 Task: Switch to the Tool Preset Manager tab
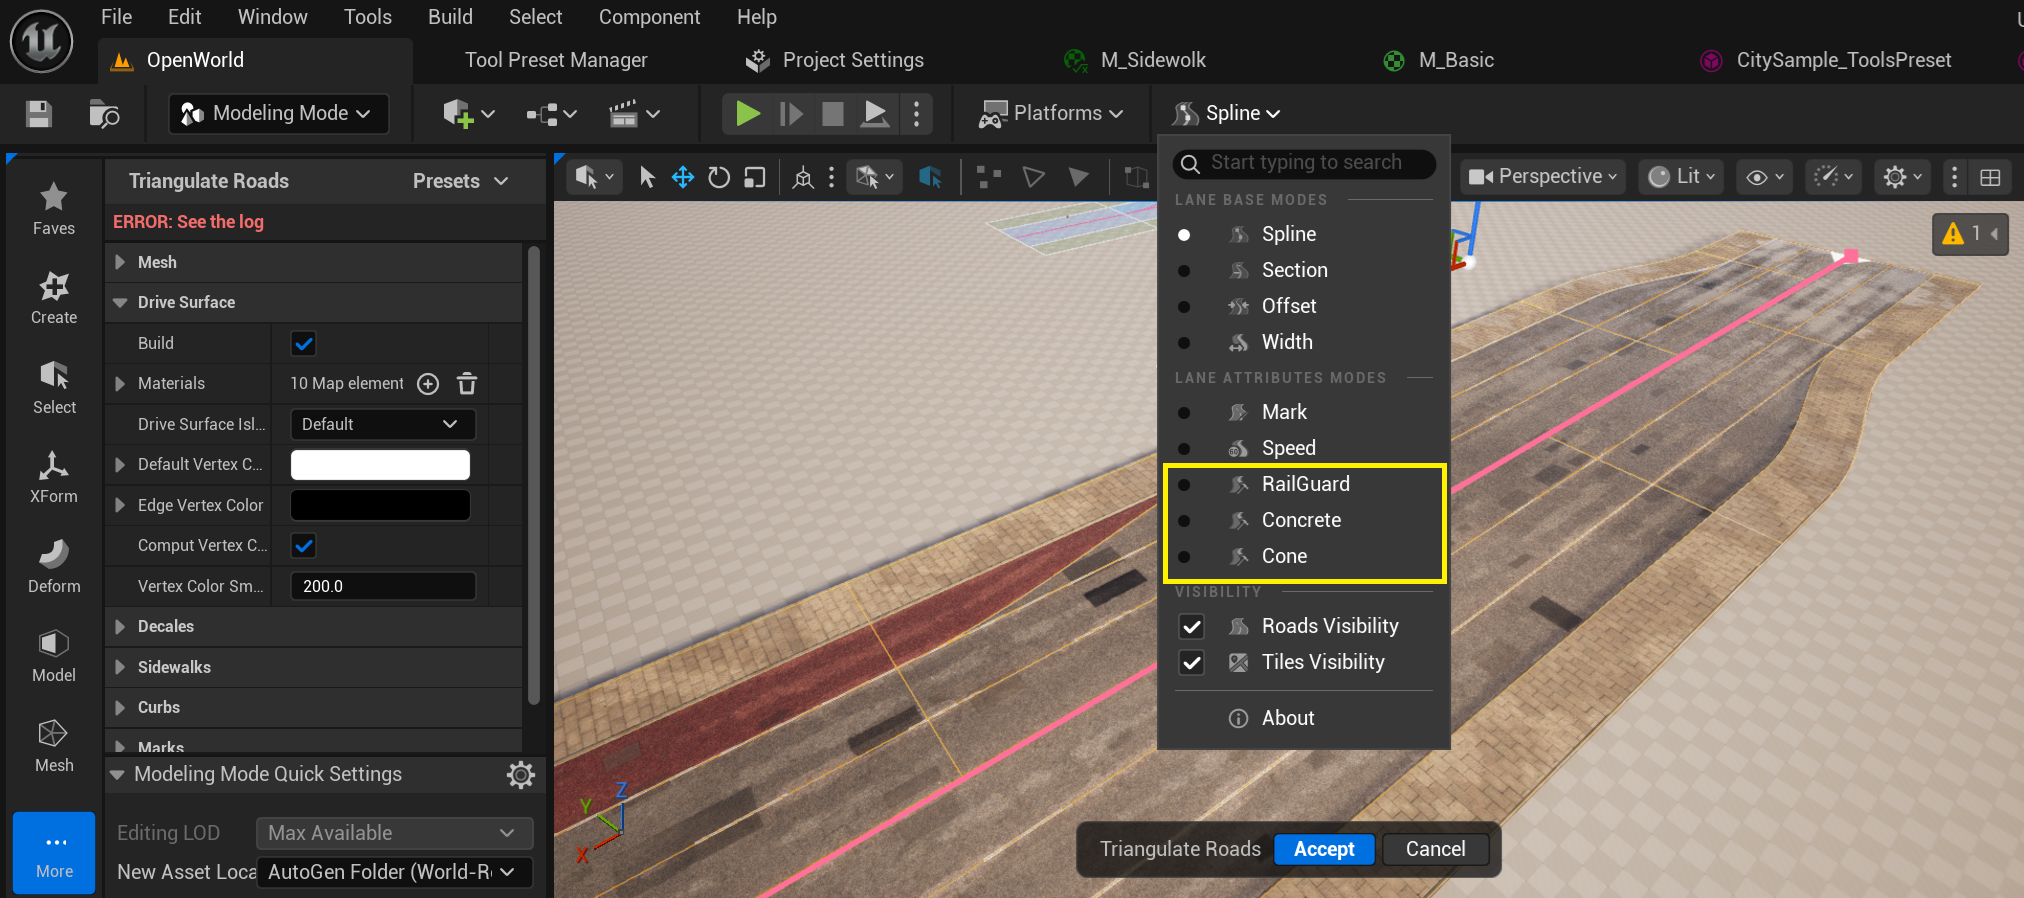[x=556, y=60]
